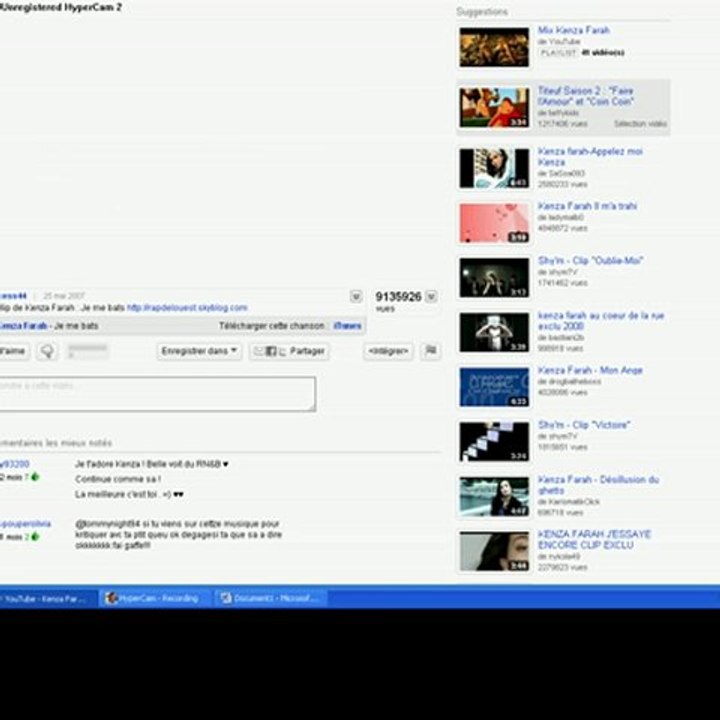Open Mix Kenza Farah playlist thumbnail
This screenshot has width=720, height=720.
point(494,47)
